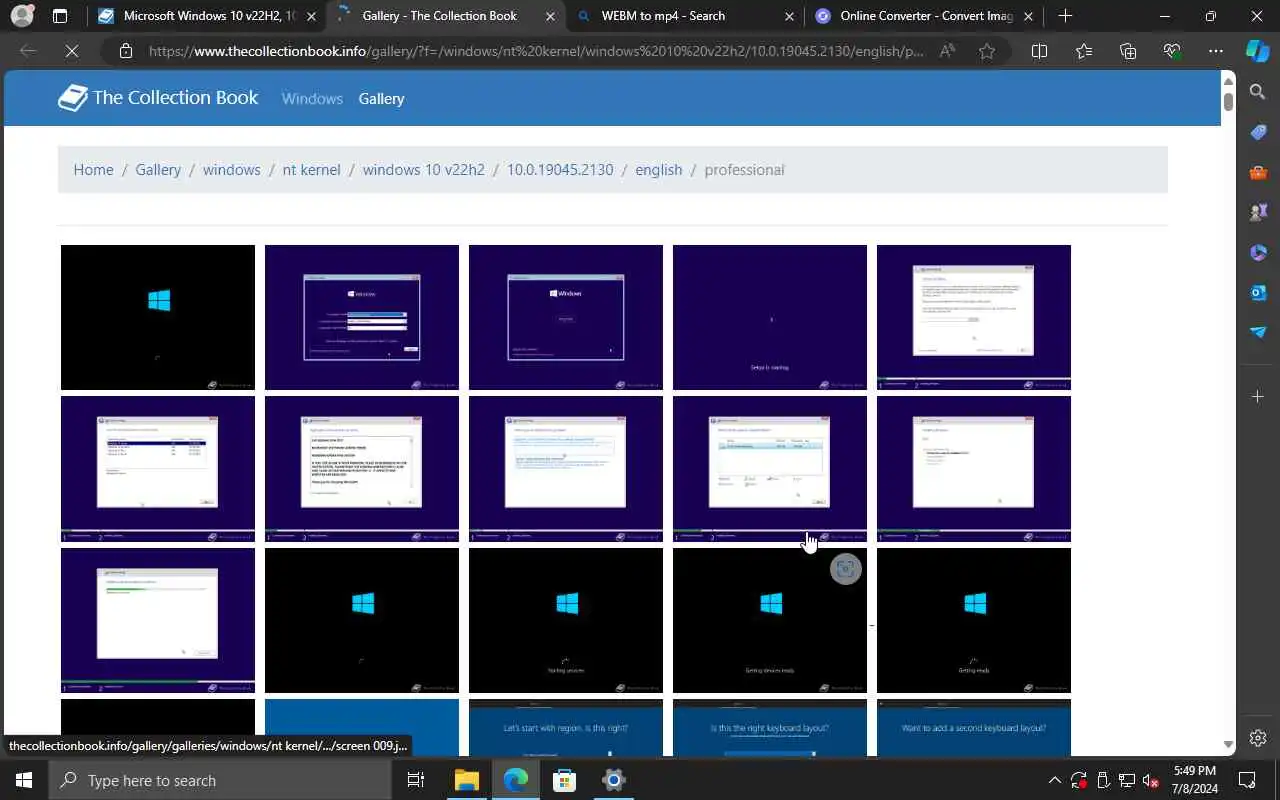Open the 'second keyboard layout' thumbnail
The height and width of the screenshot is (800, 1280).
(974, 728)
